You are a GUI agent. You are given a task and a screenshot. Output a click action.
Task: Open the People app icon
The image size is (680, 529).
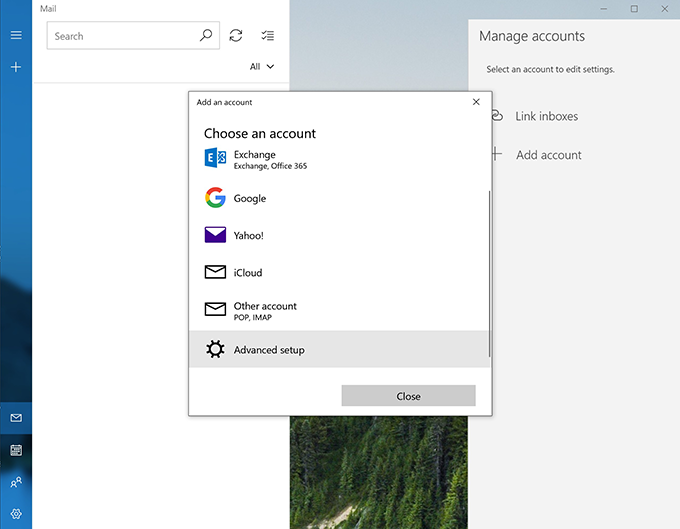16,482
